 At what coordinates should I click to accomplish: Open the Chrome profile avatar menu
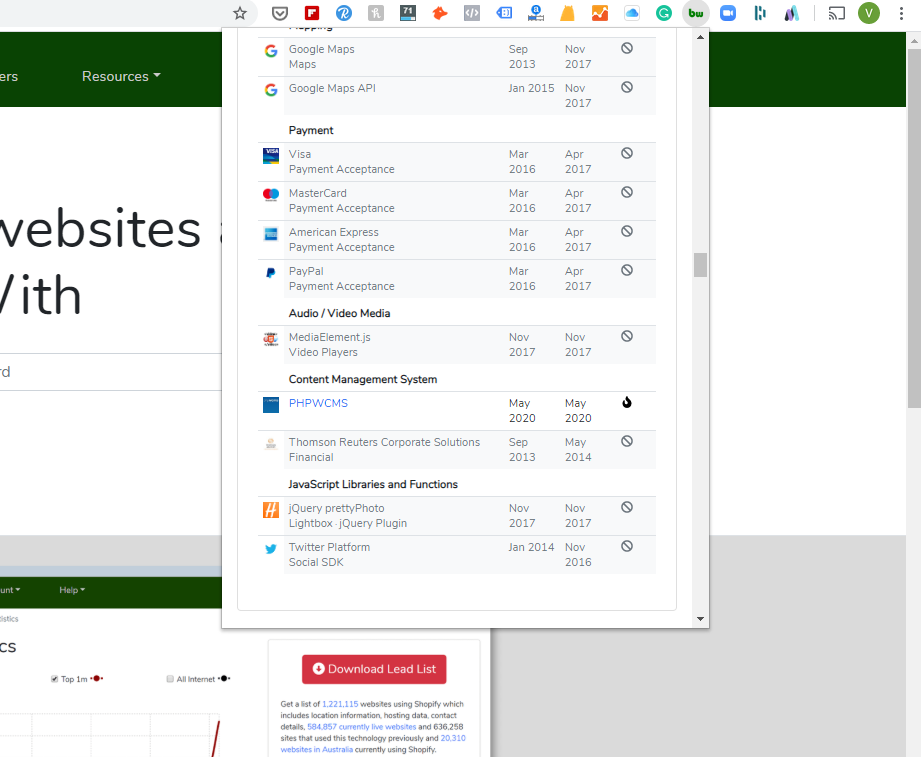coord(868,13)
